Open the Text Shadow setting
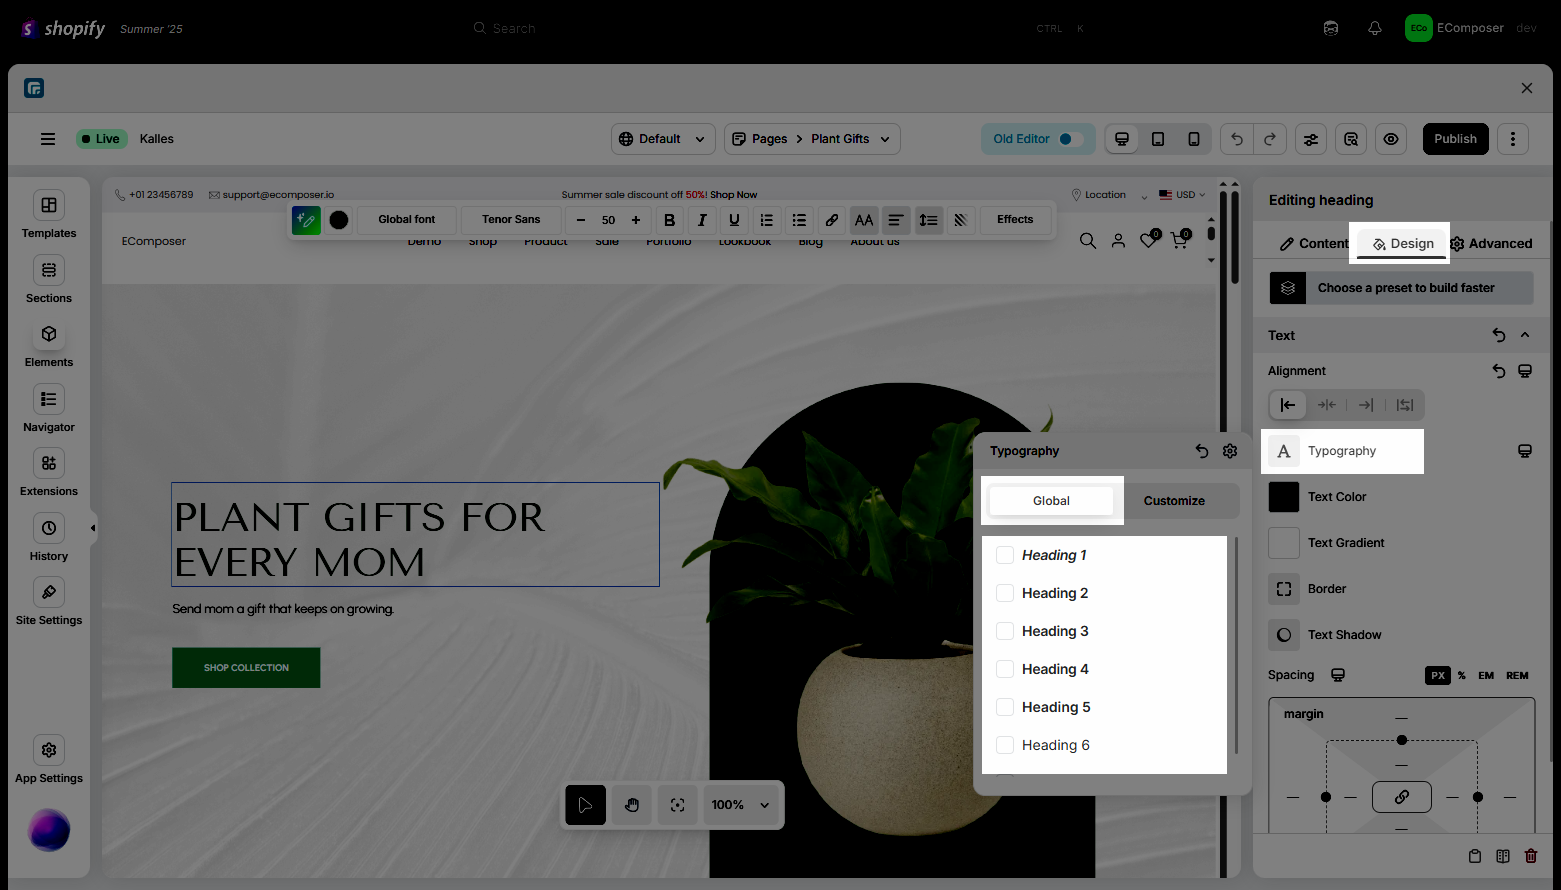1561x890 pixels. click(1326, 635)
